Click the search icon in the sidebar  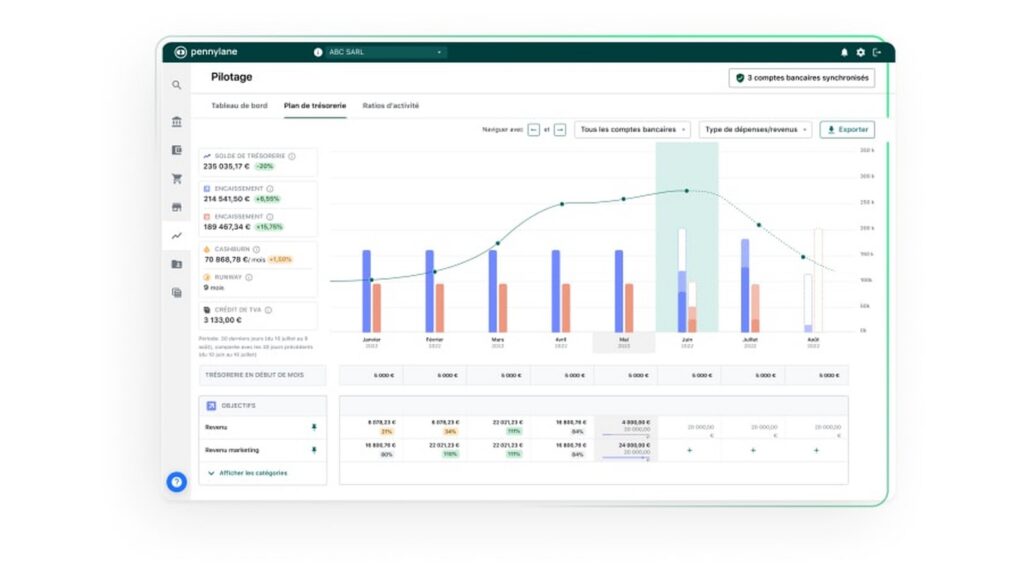pos(177,86)
